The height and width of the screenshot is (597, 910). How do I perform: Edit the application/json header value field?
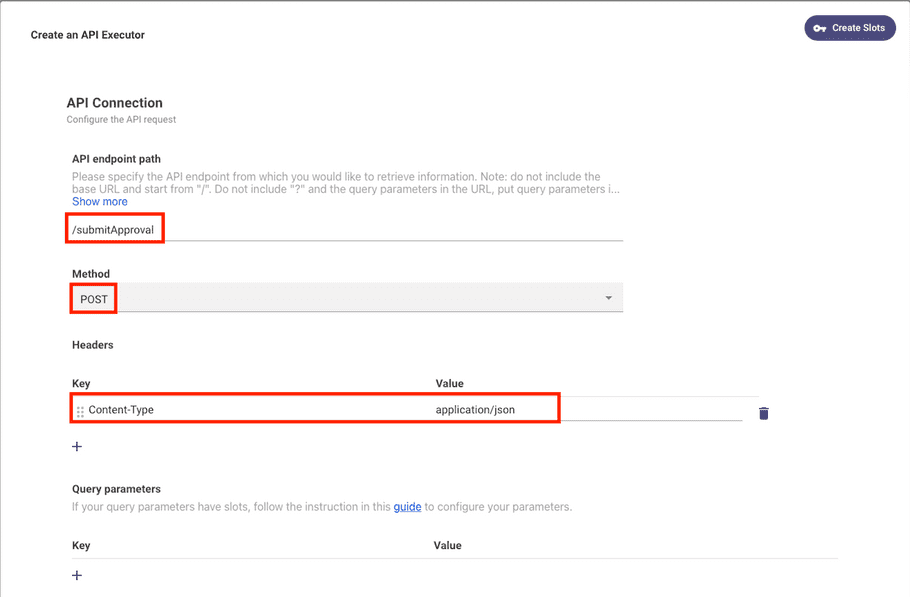pos(588,410)
